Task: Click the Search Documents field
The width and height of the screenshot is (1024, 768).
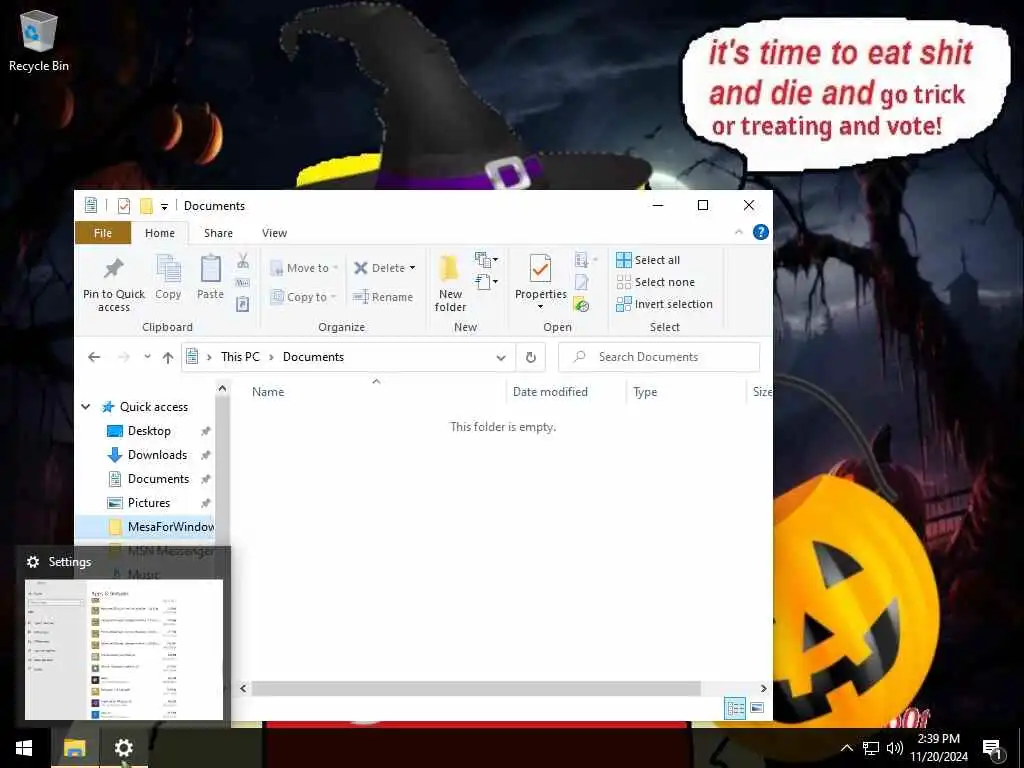Action: [x=659, y=357]
